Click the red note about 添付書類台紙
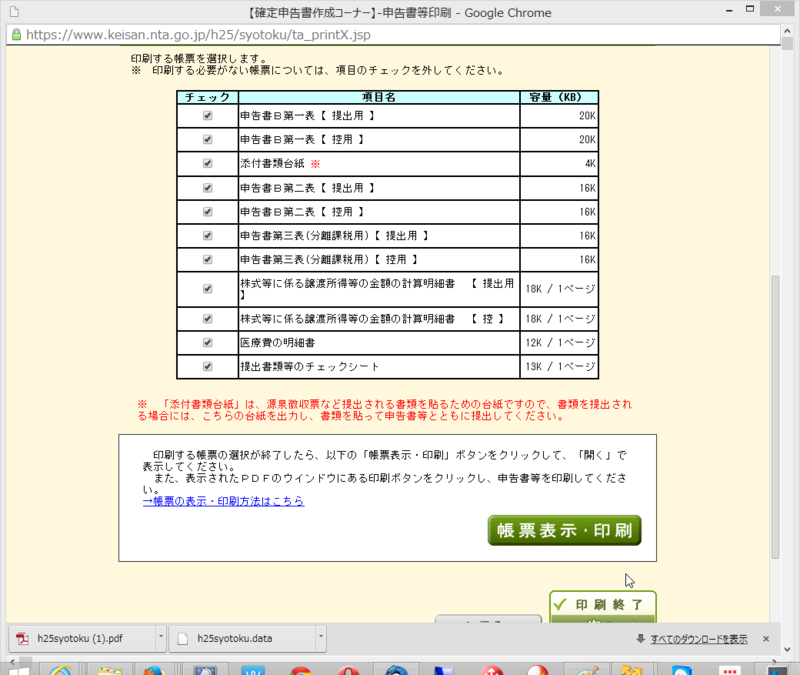Viewport: 800px width, 675px height. [385, 410]
